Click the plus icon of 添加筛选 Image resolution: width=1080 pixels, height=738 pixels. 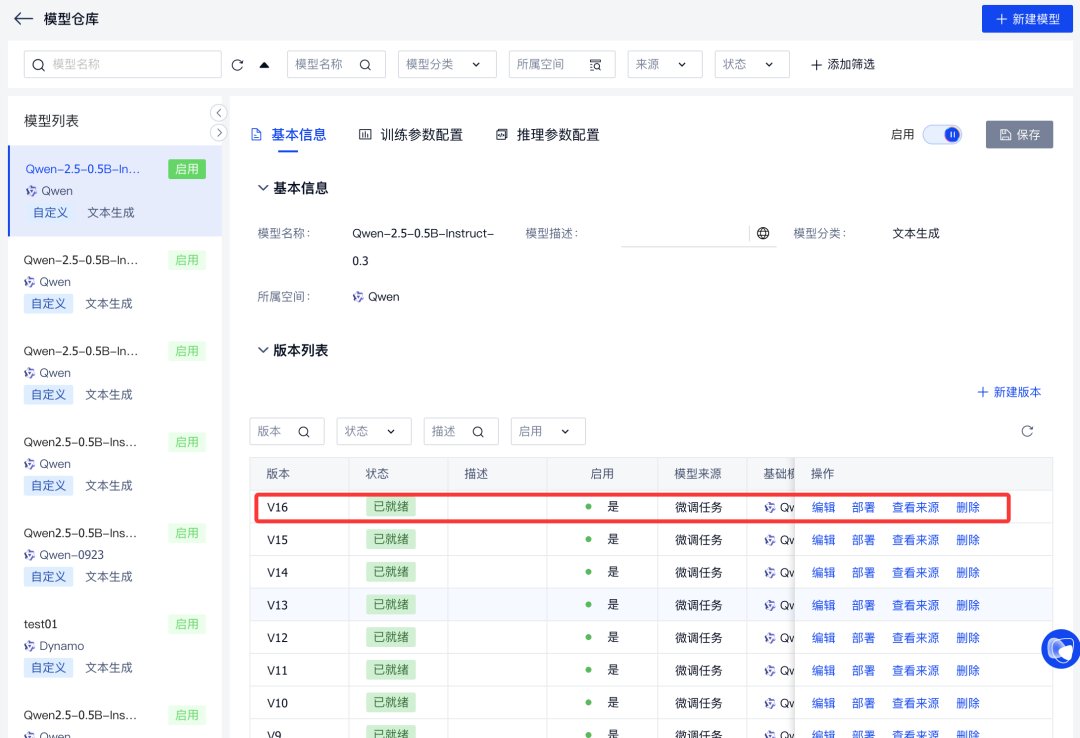pyautogui.click(x=816, y=65)
